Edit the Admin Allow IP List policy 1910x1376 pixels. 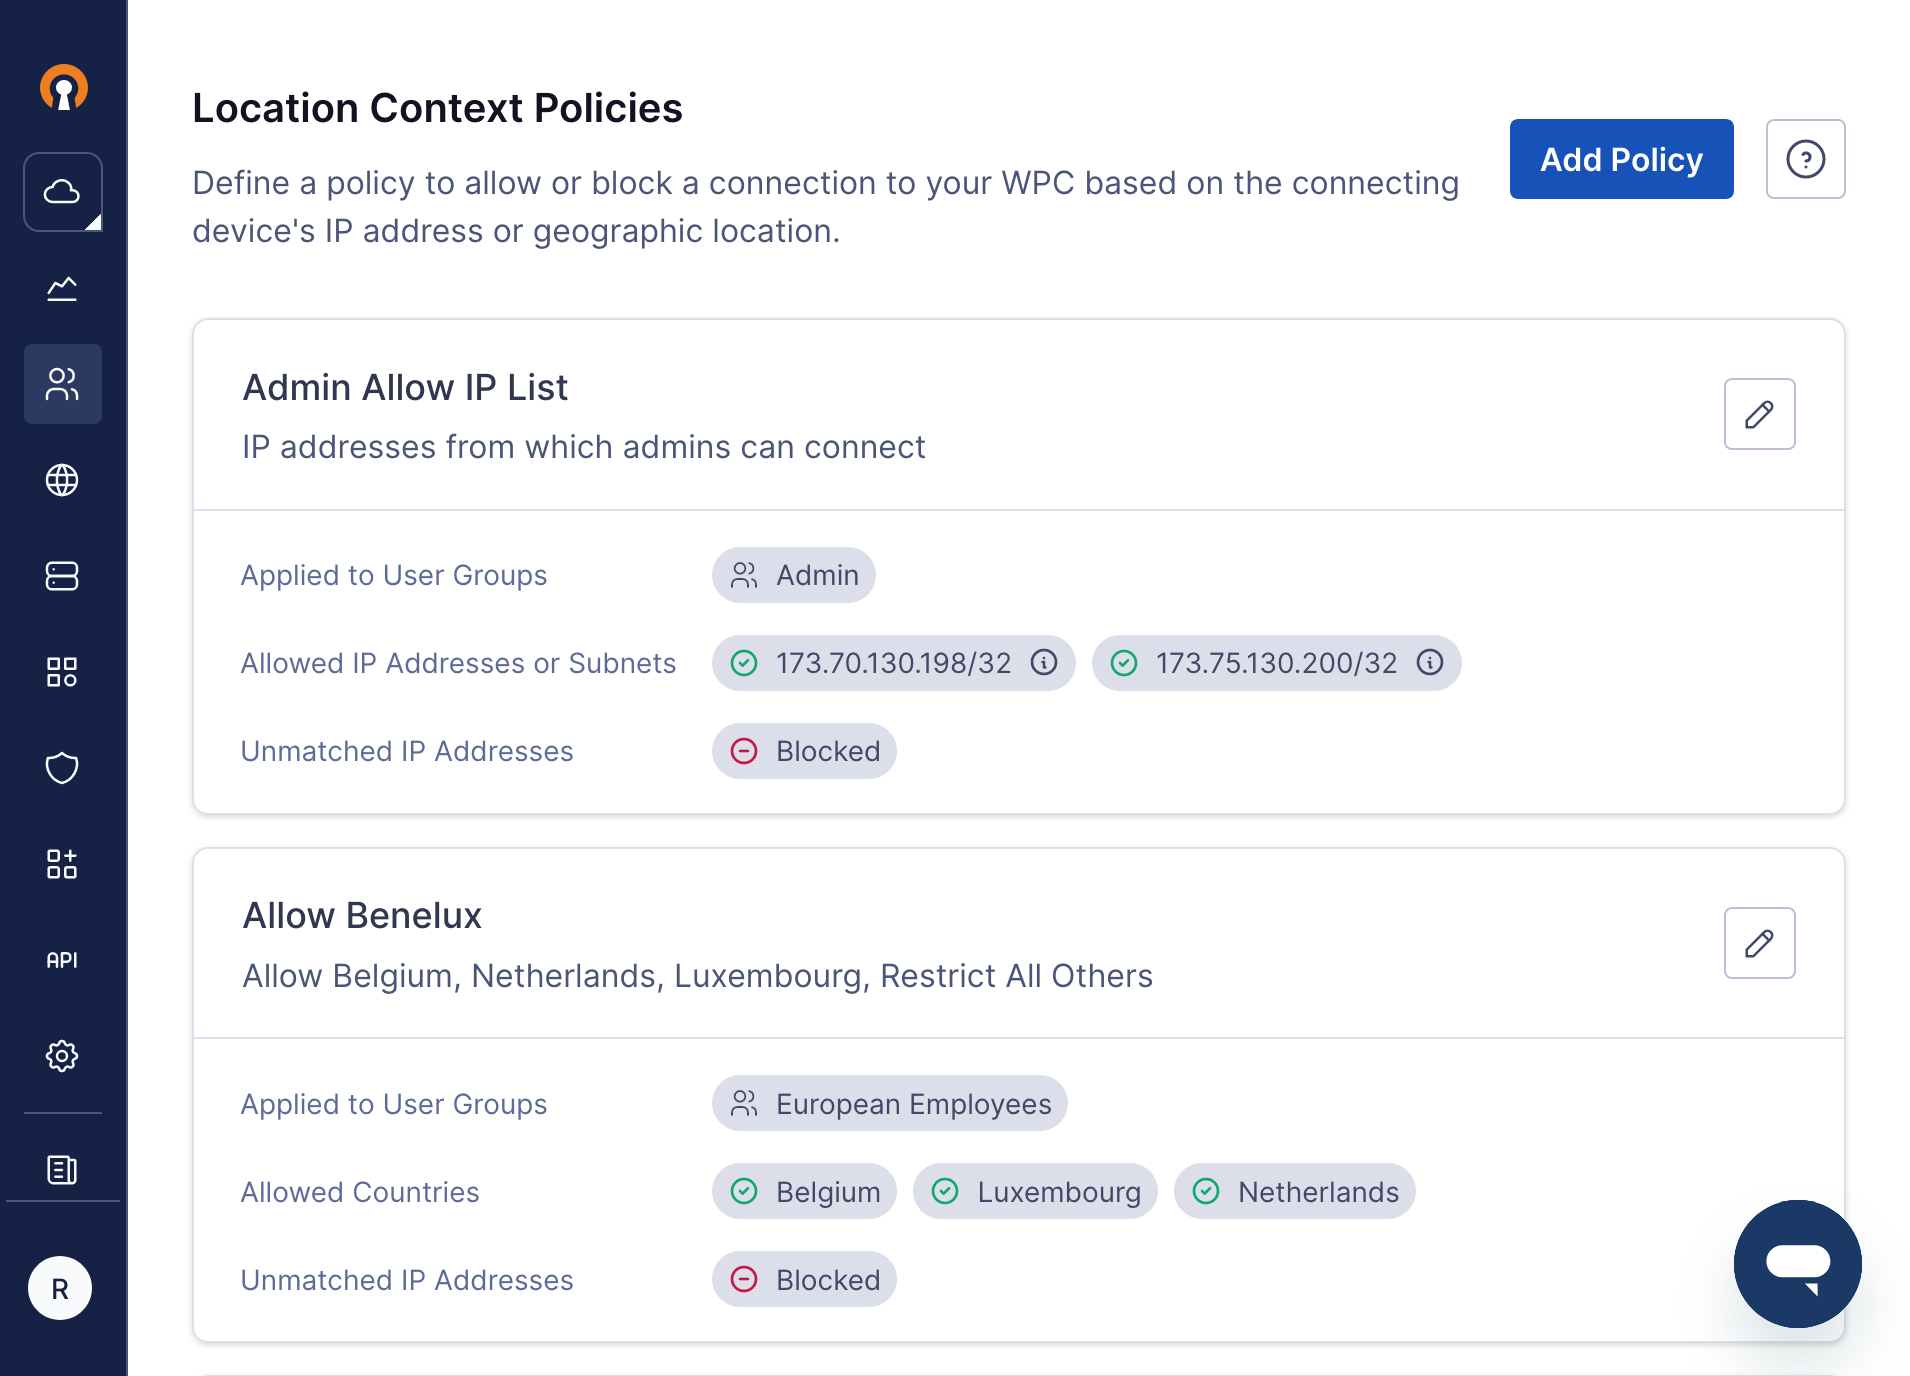tap(1760, 414)
